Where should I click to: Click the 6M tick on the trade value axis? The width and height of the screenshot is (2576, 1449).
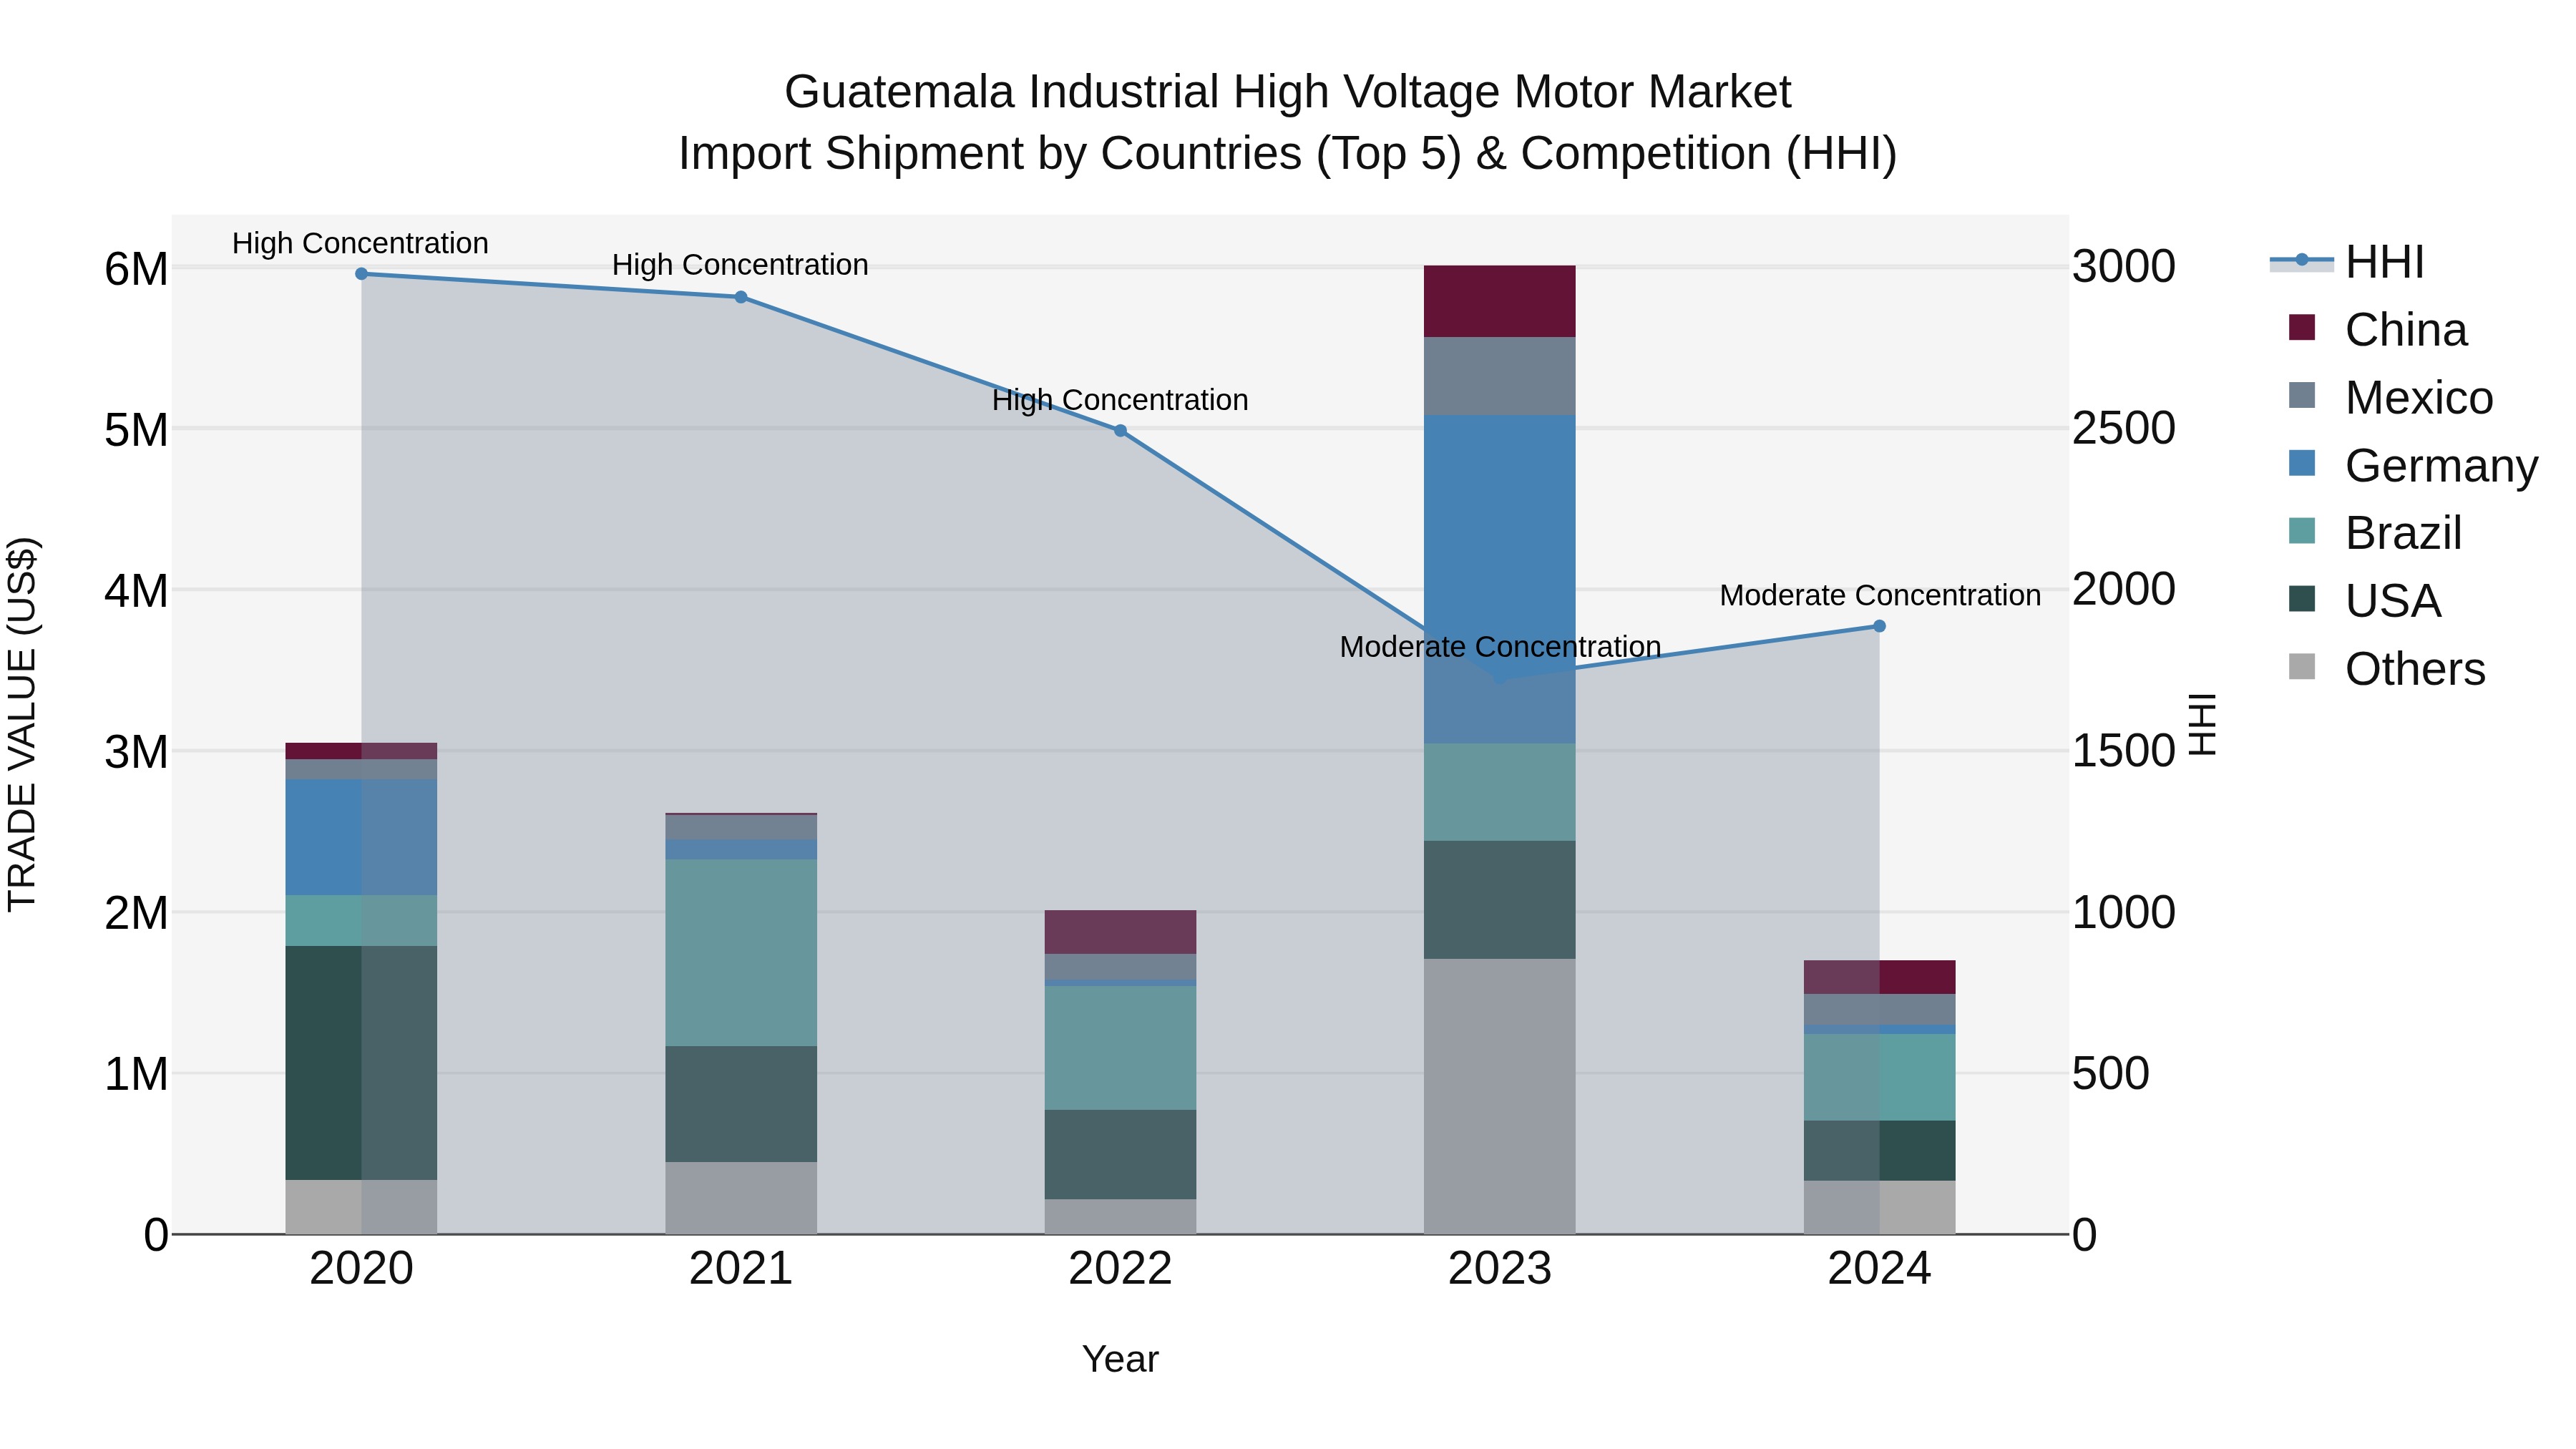click(136, 269)
